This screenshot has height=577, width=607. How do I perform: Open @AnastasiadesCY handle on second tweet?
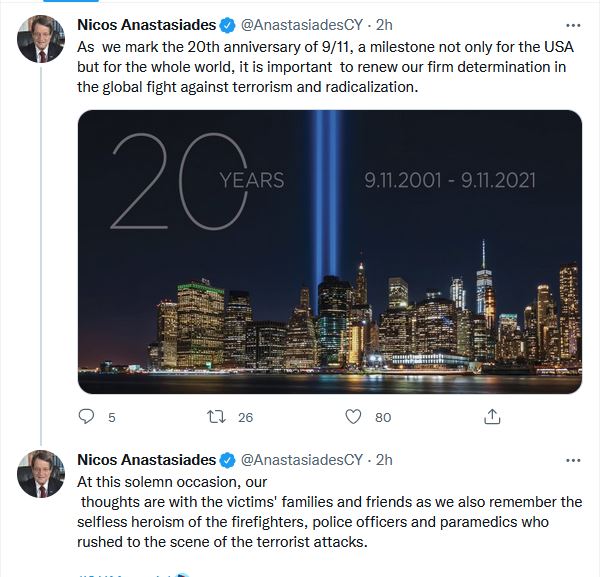[x=301, y=461]
